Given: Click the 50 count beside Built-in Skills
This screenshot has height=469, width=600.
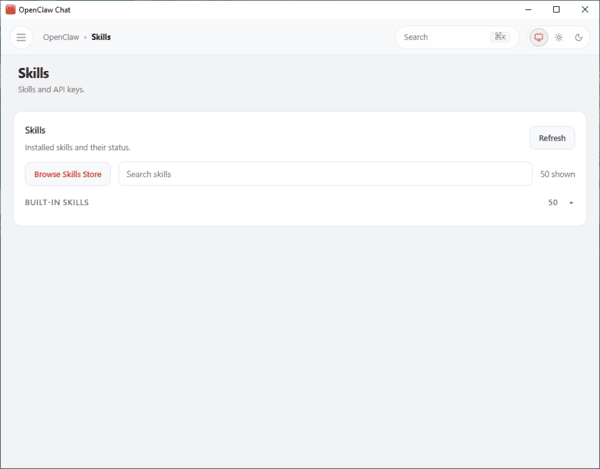Looking at the screenshot, I should coord(553,203).
